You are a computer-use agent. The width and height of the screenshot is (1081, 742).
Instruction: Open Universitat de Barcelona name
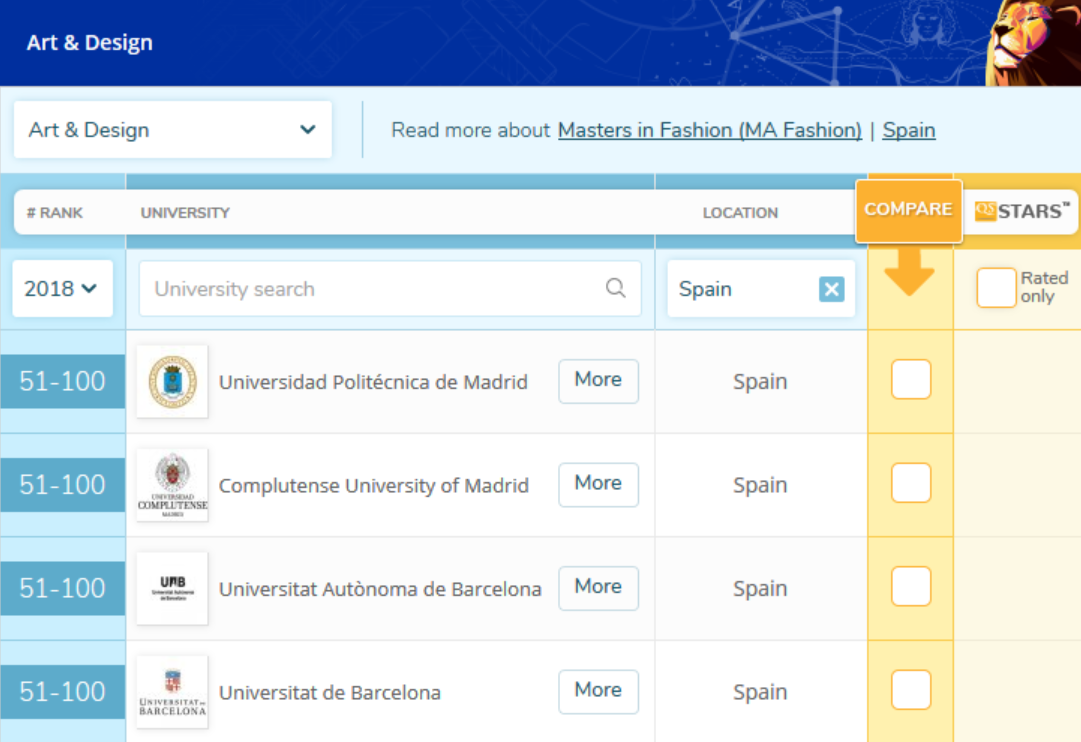(x=330, y=692)
